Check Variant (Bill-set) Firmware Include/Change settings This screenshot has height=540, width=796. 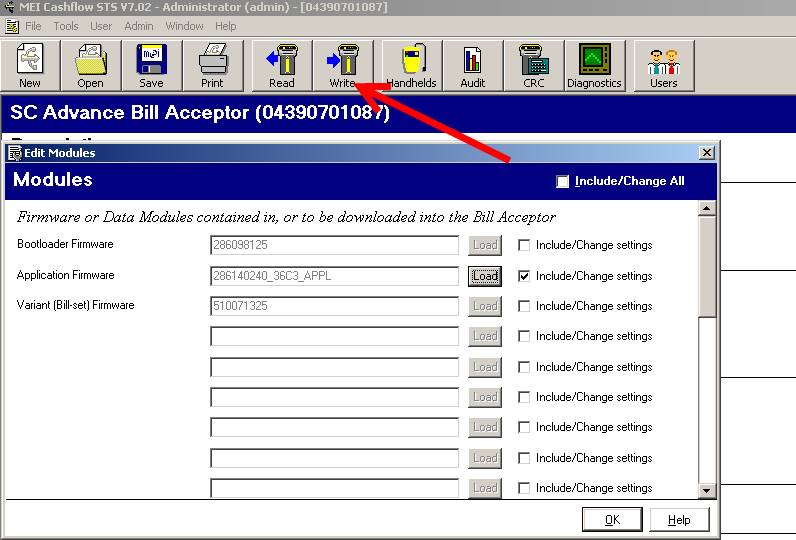coord(524,306)
